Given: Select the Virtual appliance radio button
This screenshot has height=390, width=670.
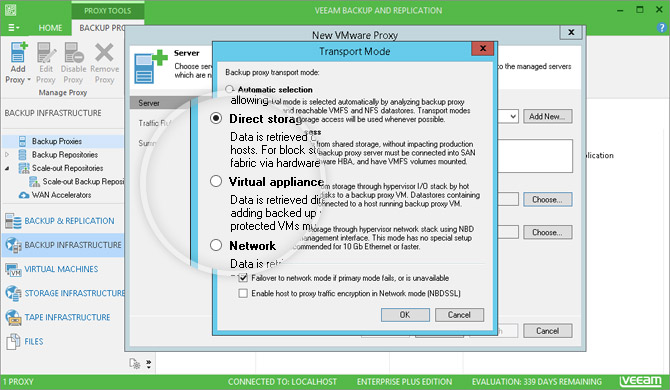Looking at the screenshot, I should 216,181.
